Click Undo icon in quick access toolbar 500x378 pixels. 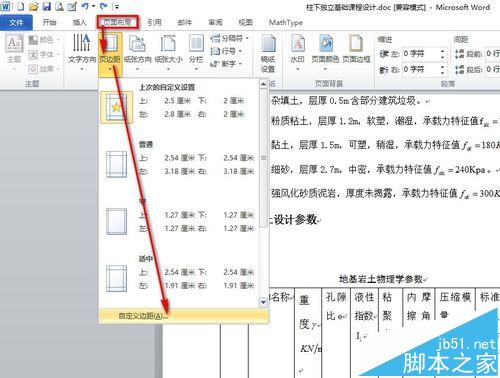pos(85,6)
